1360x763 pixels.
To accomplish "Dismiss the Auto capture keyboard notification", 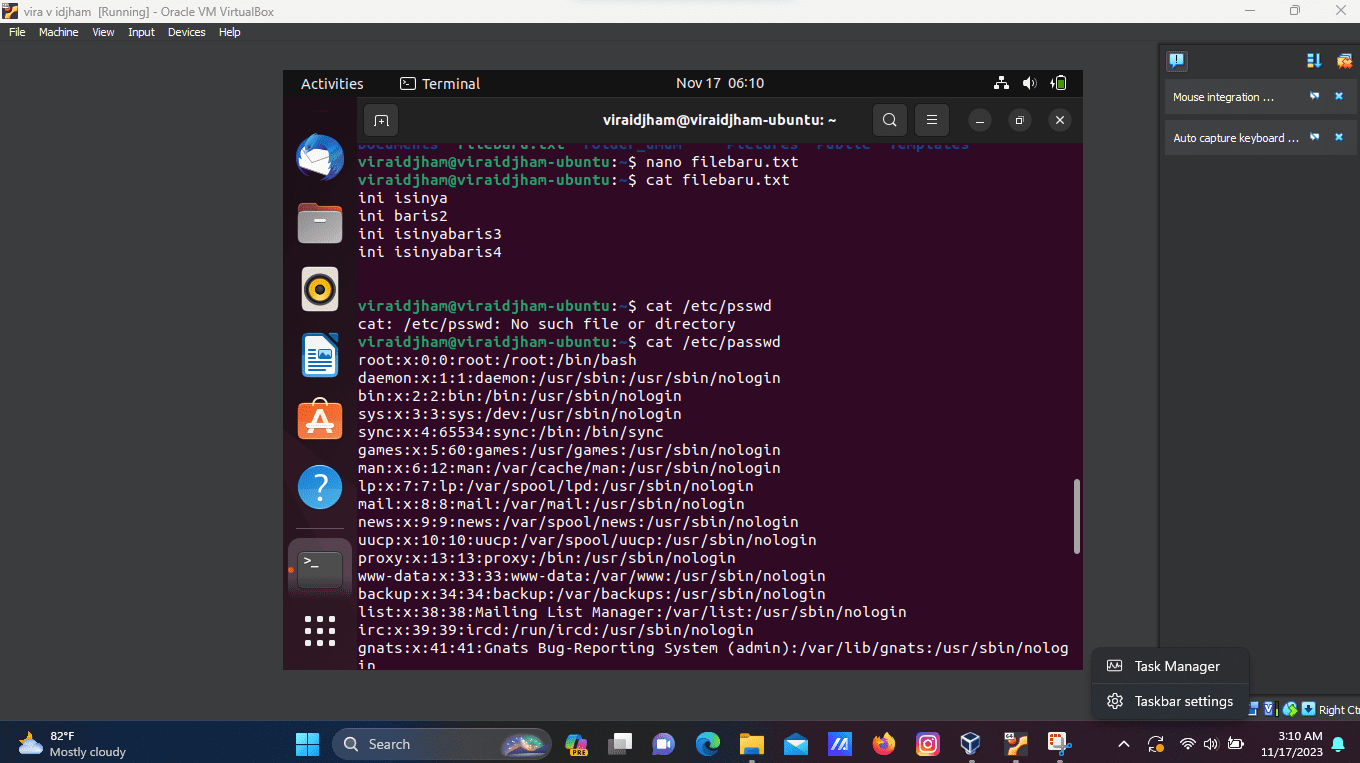I will pyautogui.click(x=1339, y=138).
